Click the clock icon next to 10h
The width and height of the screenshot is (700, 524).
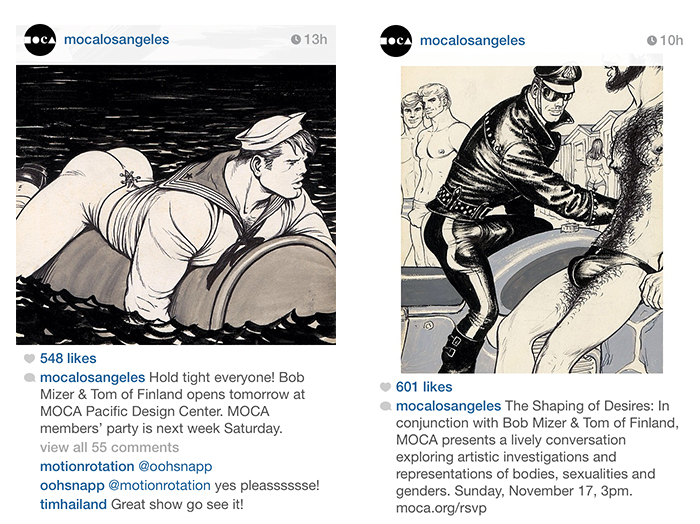651,41
